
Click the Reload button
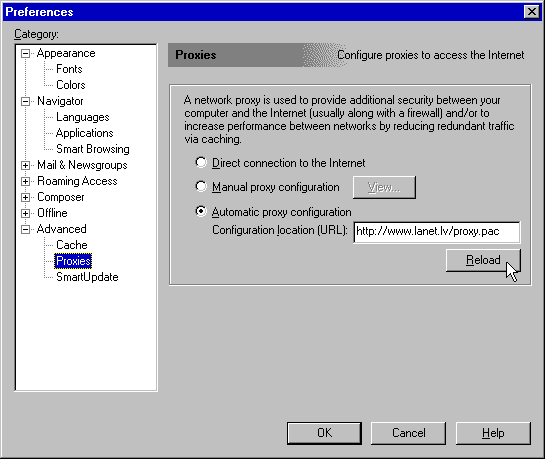pos(483,260)
